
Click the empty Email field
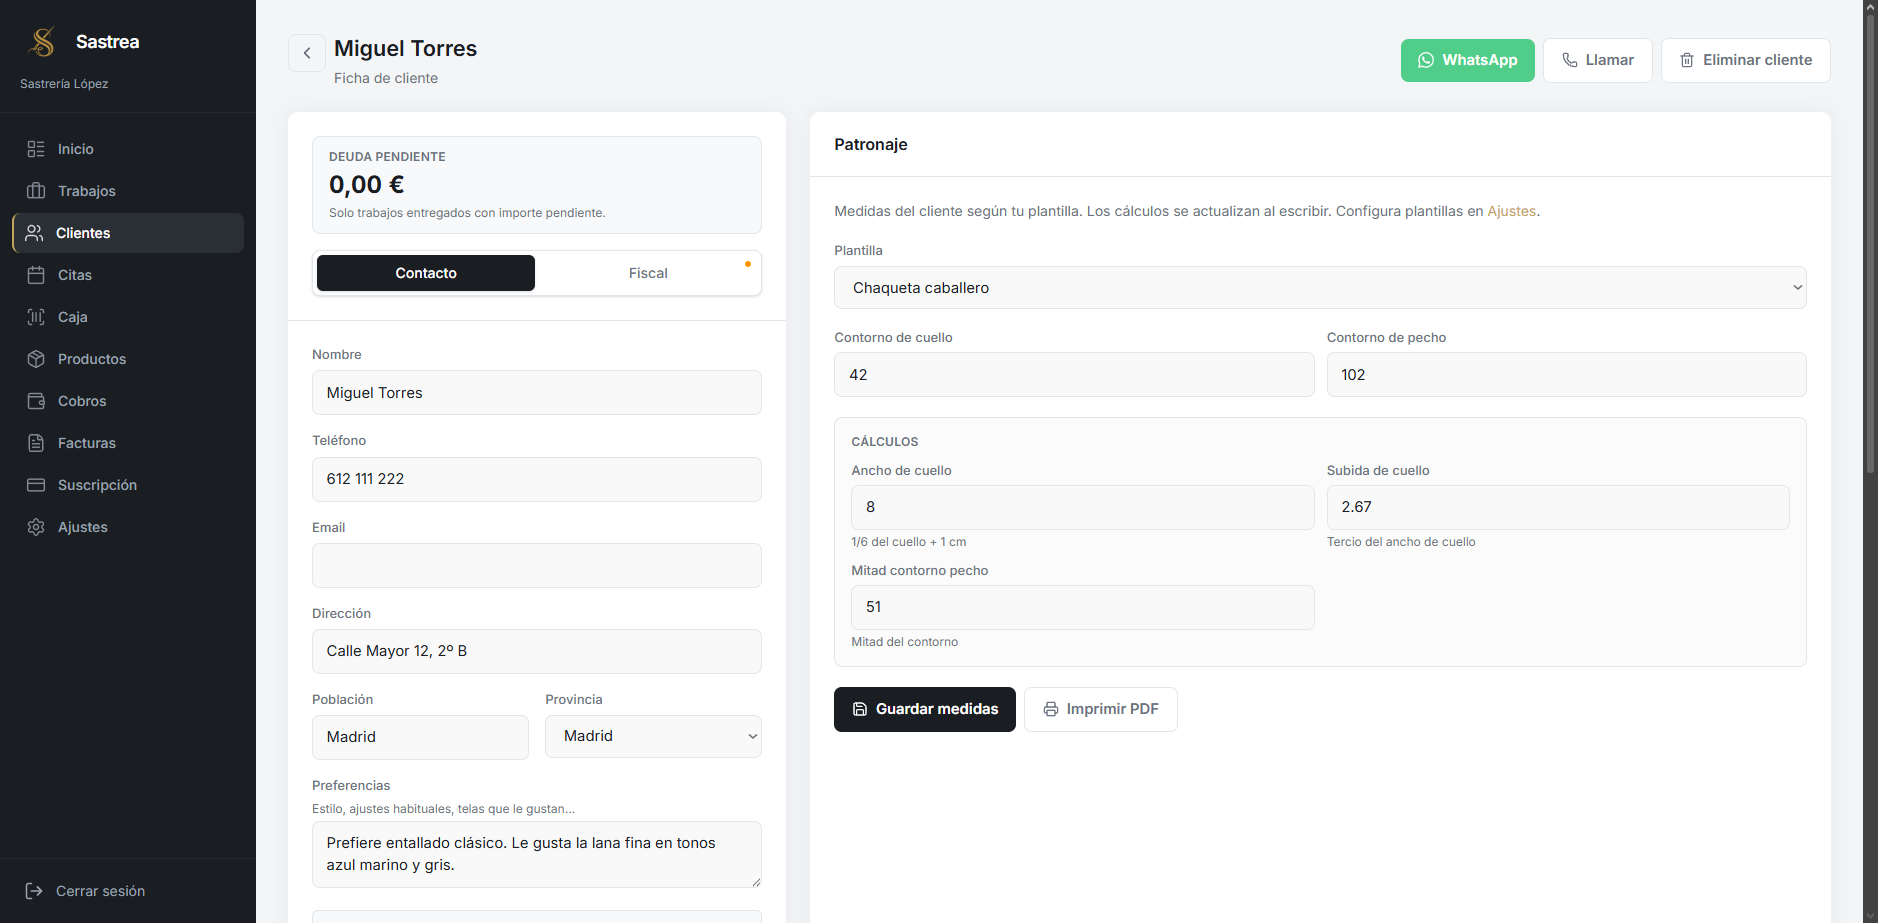coord(537,565)
